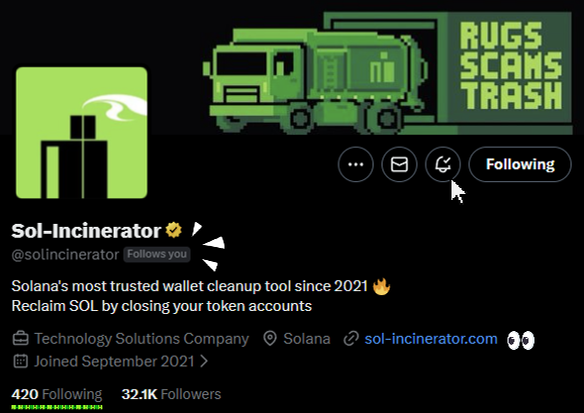View the 32.1K Followers list
Viewport: 584px width, 413px height.
(171, 394)
